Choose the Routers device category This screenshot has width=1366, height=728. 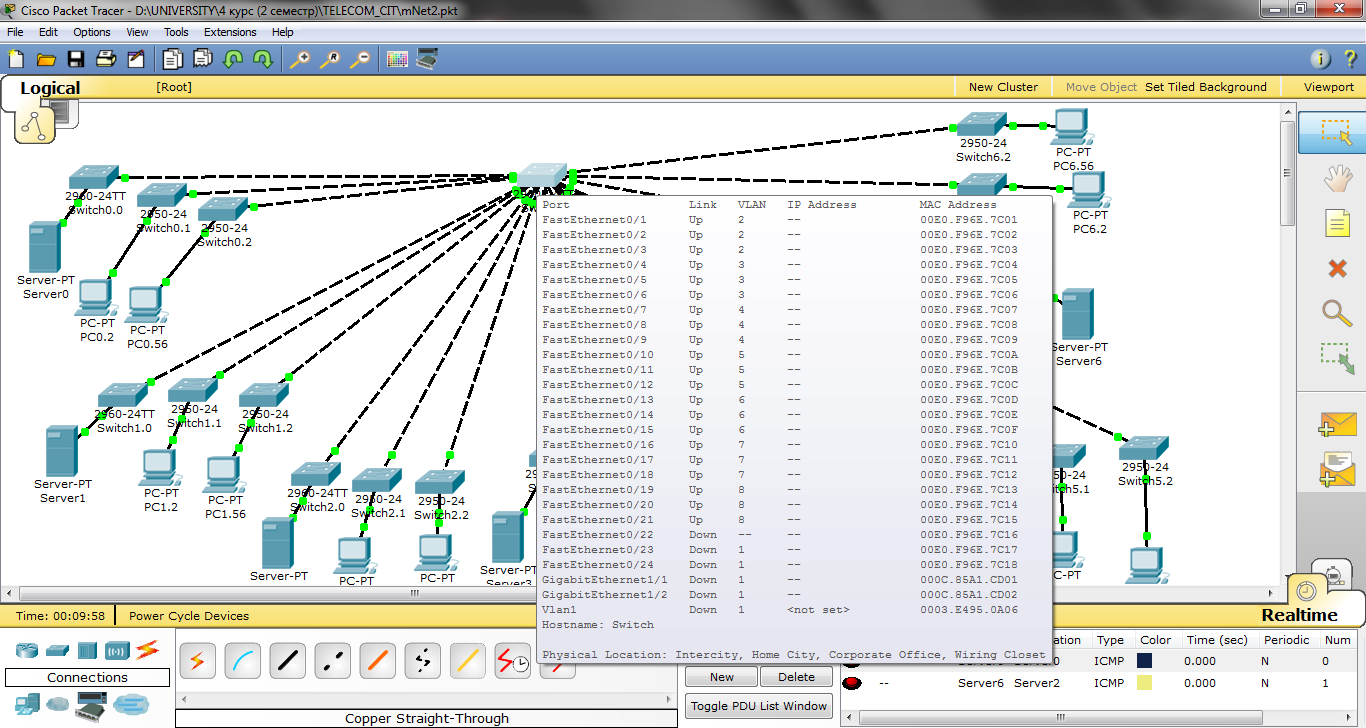[28, 650]
